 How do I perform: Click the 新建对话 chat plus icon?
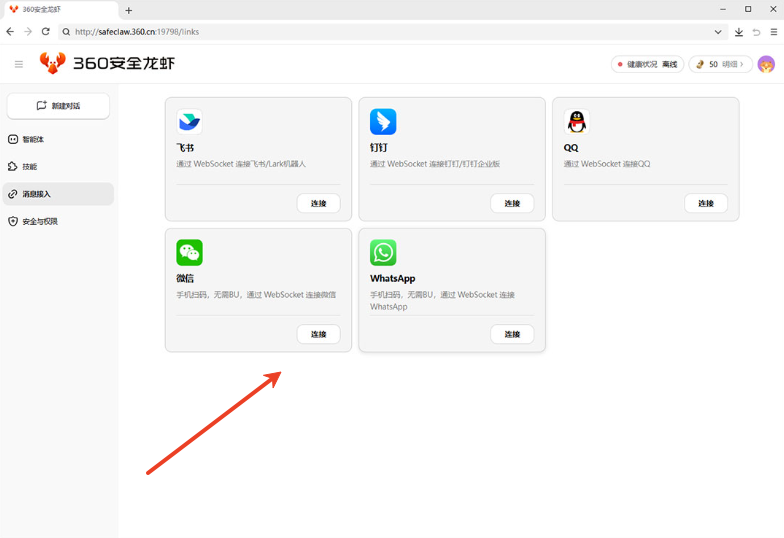[x=42, y=105]
